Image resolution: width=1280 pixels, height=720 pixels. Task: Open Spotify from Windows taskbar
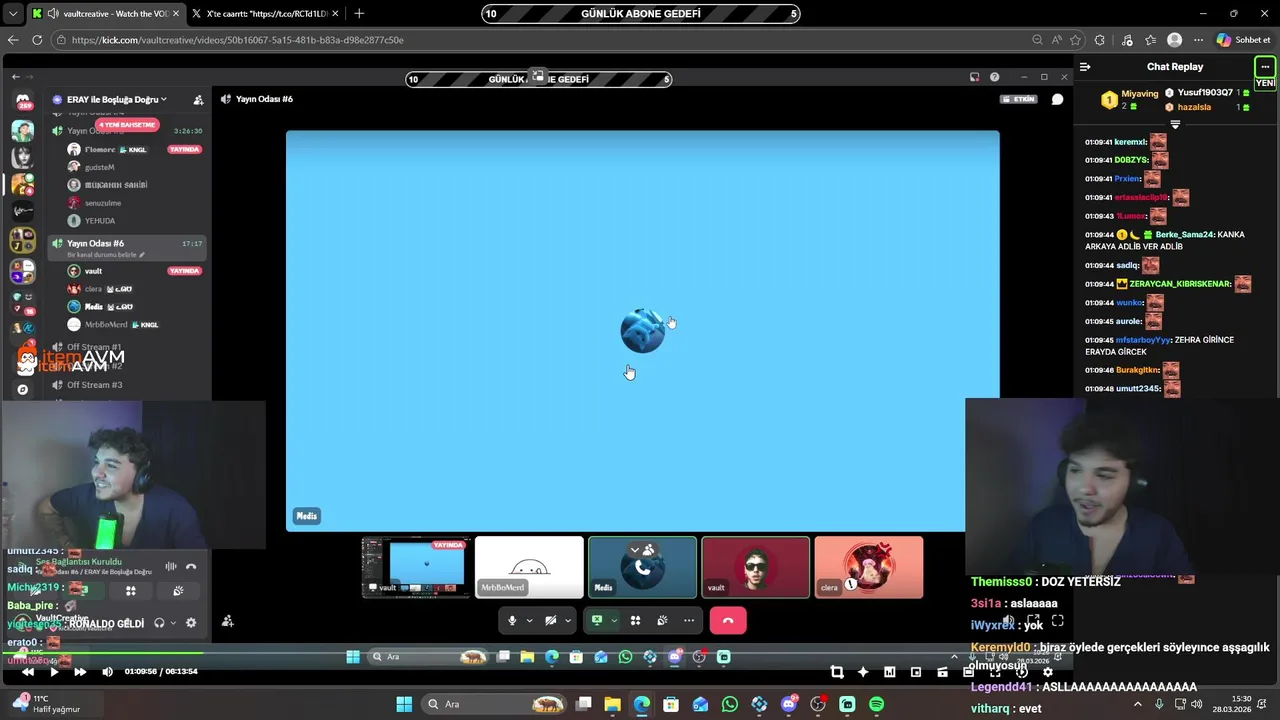point(877,705)
